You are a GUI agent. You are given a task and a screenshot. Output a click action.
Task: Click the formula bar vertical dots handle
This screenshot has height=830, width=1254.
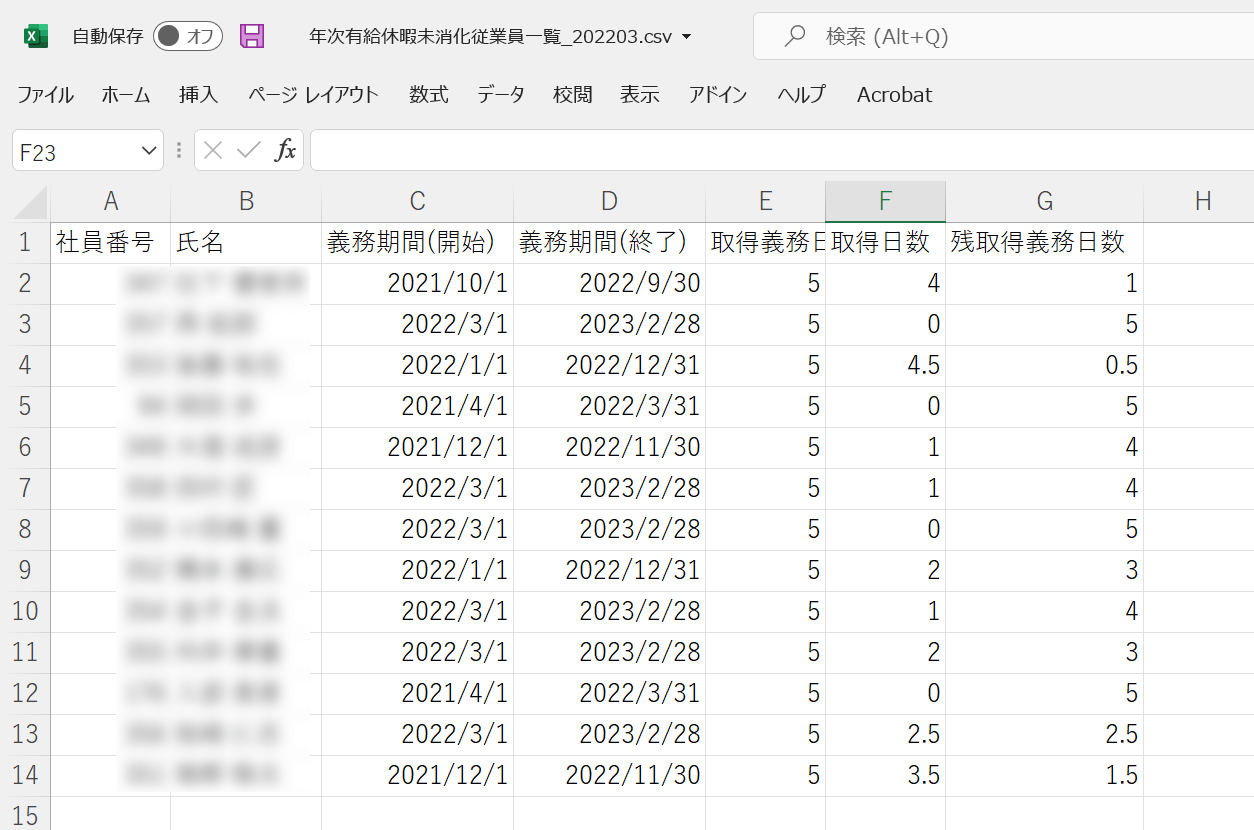pyautogui.click(x=179, y=151)
